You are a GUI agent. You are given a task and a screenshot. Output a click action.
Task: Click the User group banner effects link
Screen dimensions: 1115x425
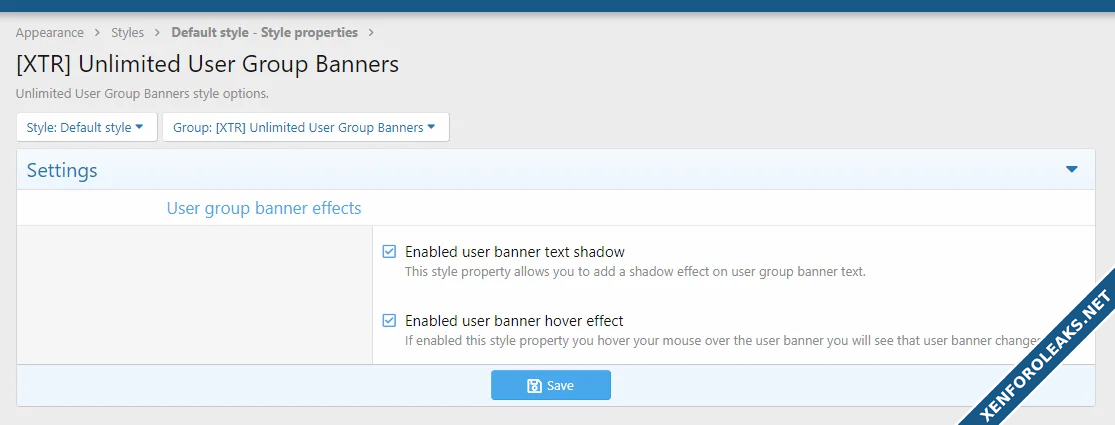tap(264, 209)
